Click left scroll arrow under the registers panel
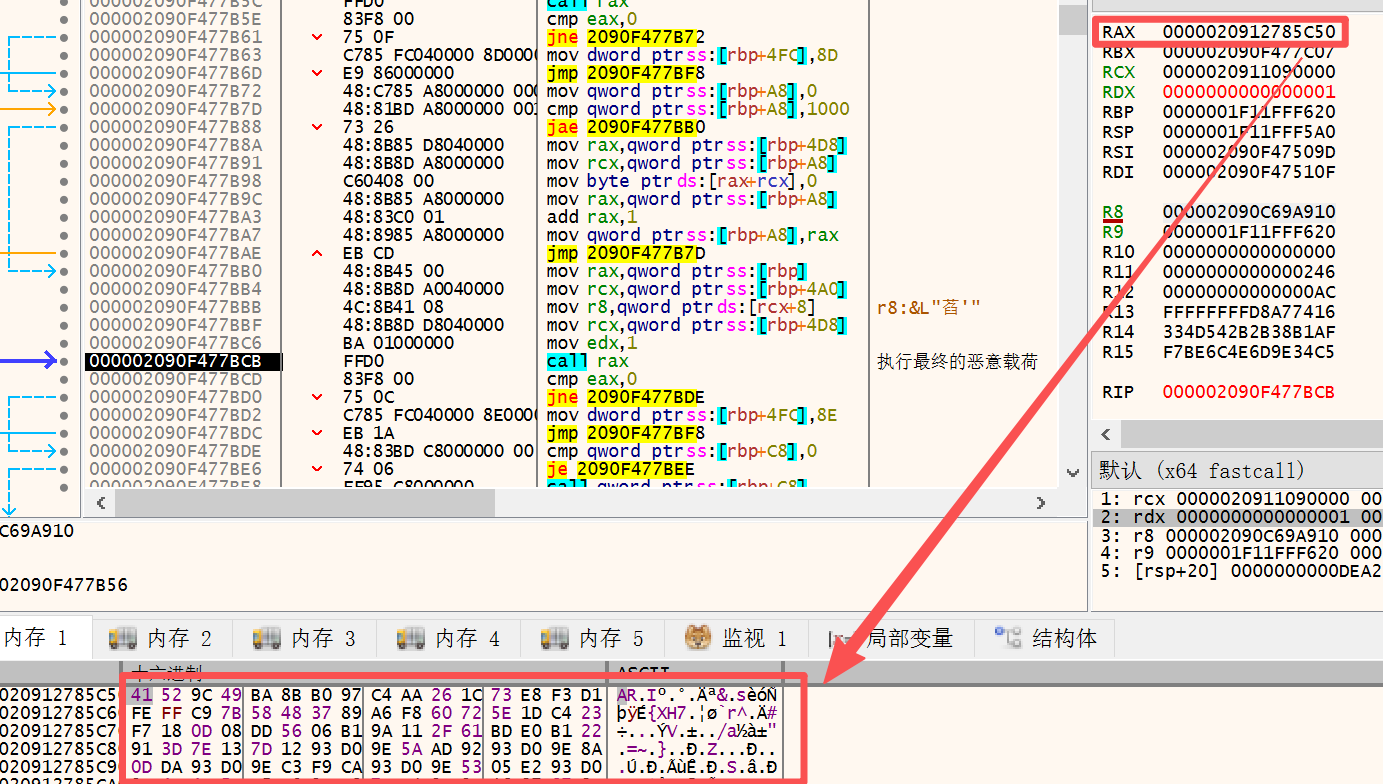The width and height of the screenshot is (1383, 784). coord(1106,434)
